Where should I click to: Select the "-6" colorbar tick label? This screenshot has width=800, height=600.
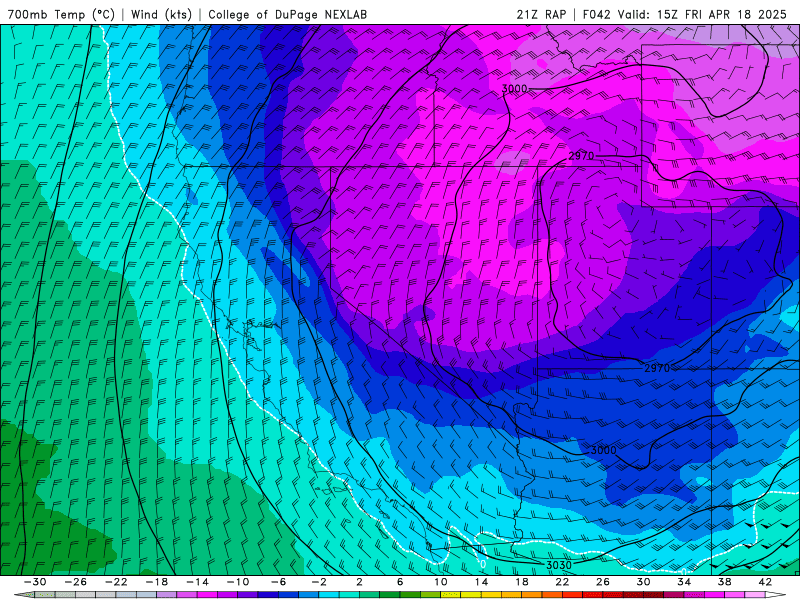pyautogui.click(x=278, y=582)
